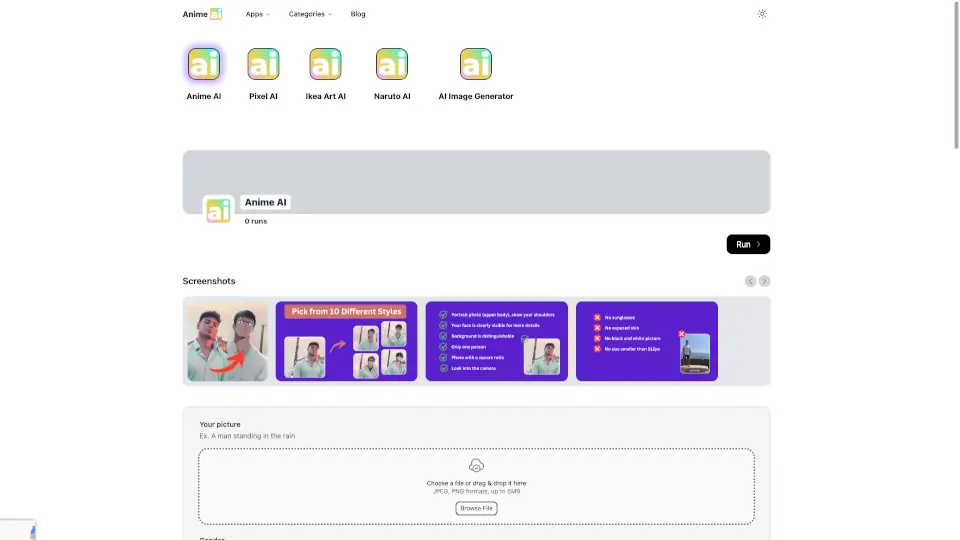Image resolution: width=960 pixels, height=540 pixels.
Task: Click the Anime AI profile avatar icon
Action: point(218,210)
